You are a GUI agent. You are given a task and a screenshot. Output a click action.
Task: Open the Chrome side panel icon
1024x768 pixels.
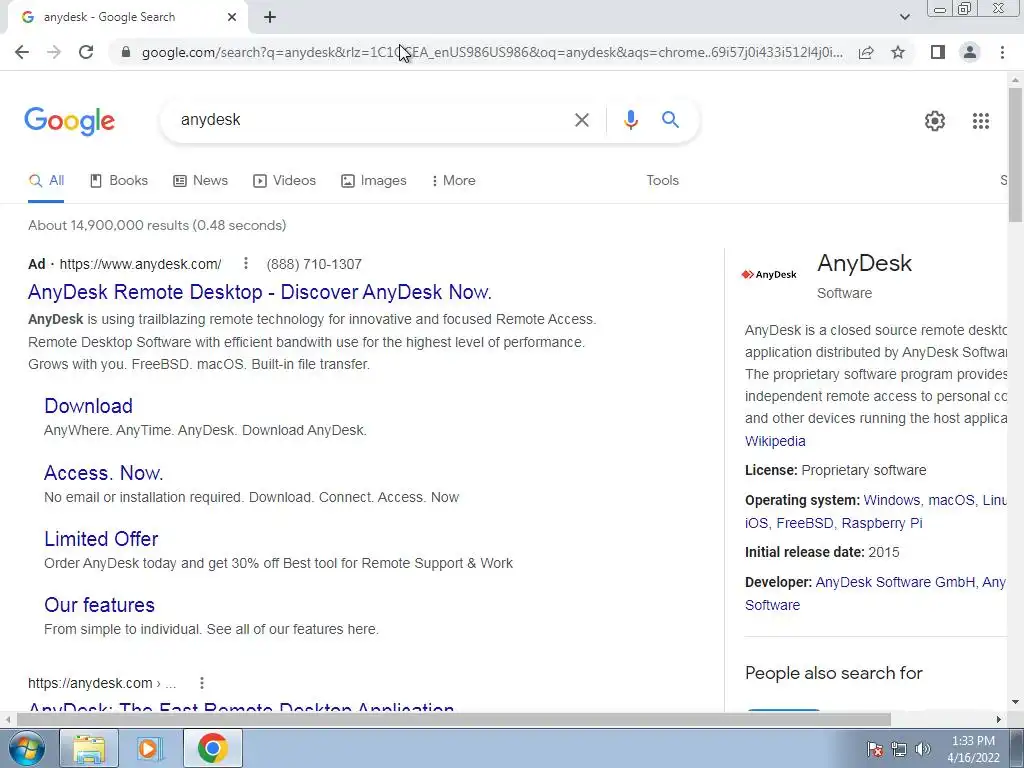point(938,52)
